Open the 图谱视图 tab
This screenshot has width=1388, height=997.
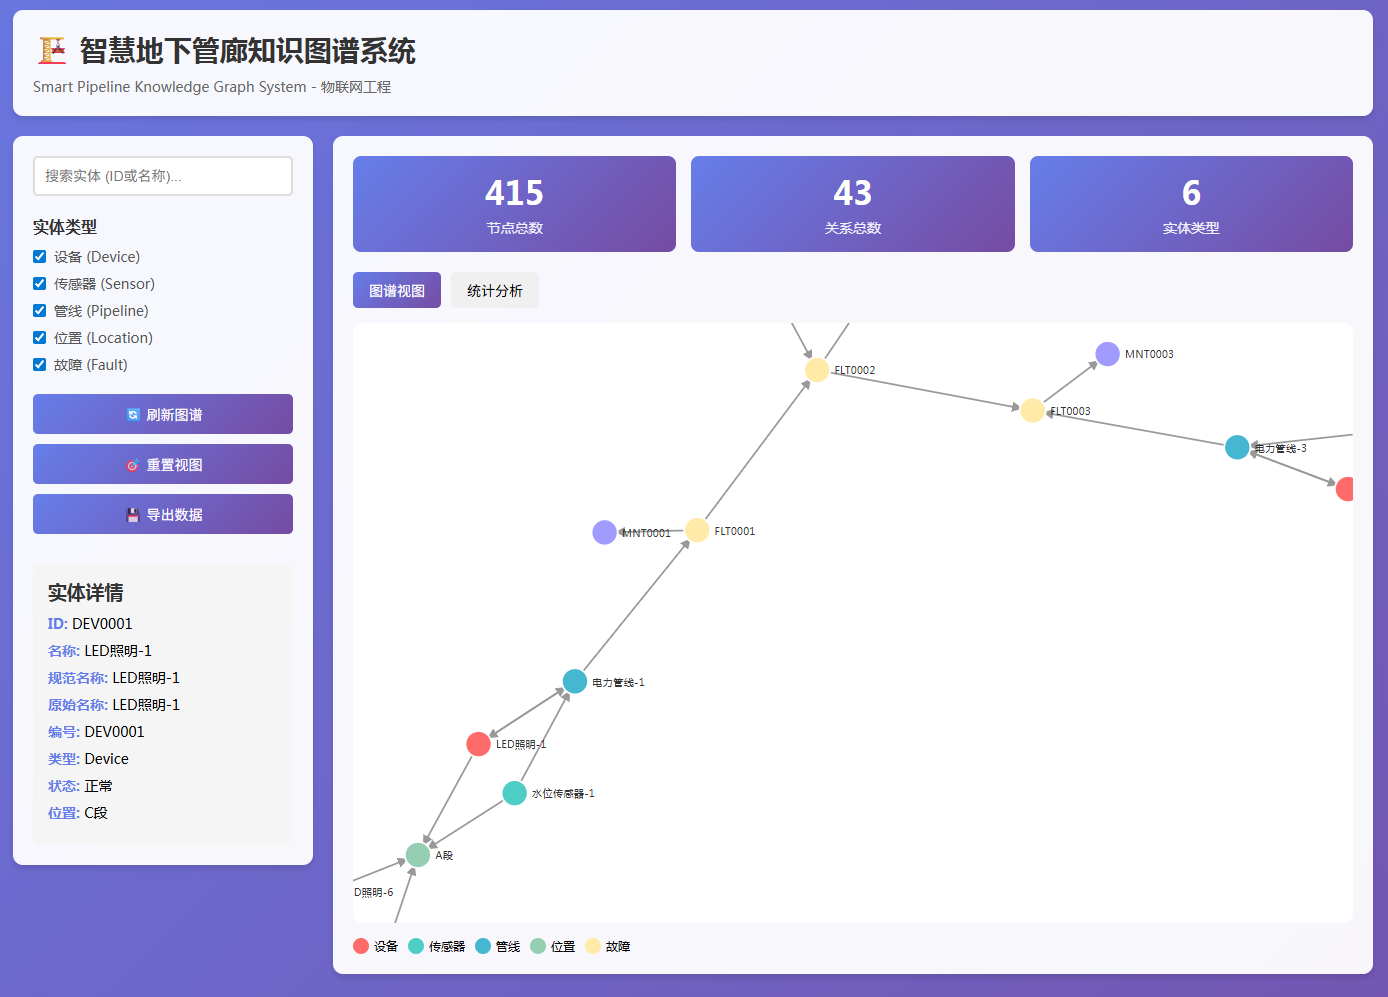point(397,290)
